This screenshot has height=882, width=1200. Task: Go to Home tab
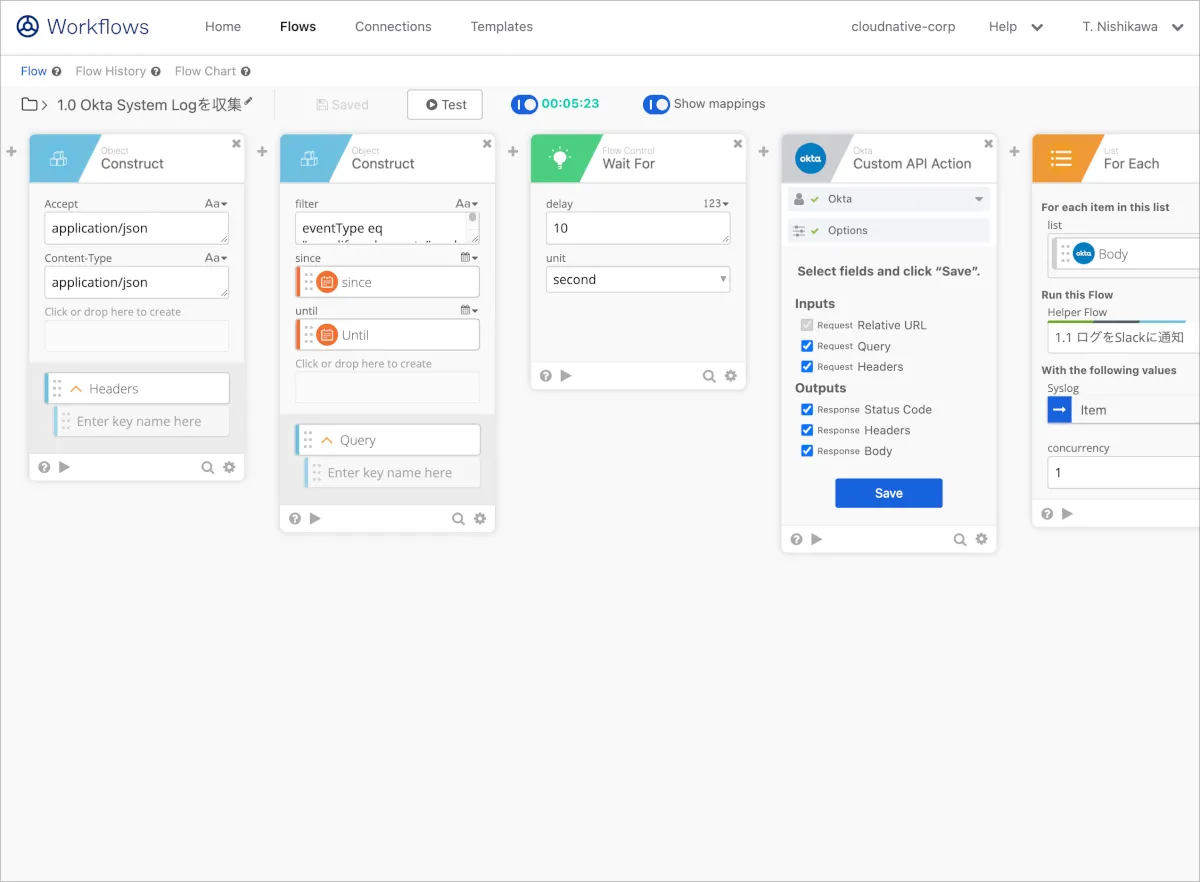(223, 27)
